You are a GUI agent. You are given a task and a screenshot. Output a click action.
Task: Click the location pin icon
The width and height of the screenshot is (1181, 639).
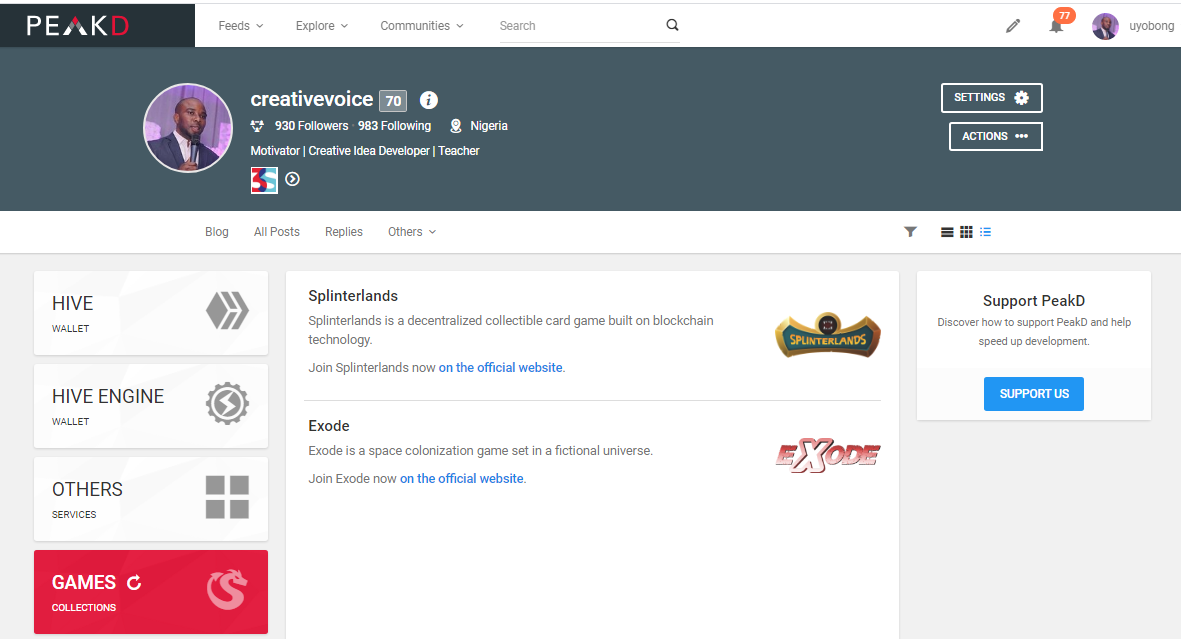click(456, 126)
